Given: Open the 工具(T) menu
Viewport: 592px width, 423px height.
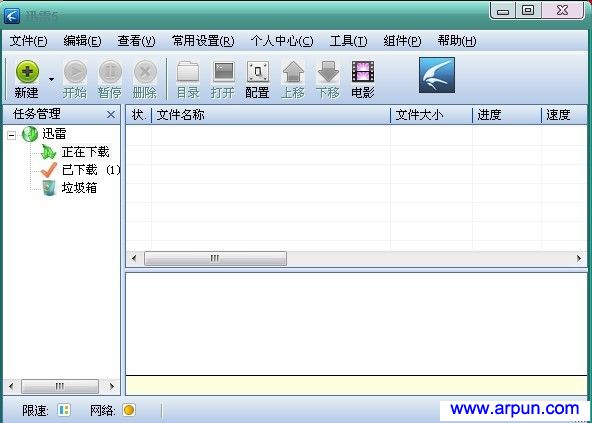Looking at the screenshot, I should point(348,41).
